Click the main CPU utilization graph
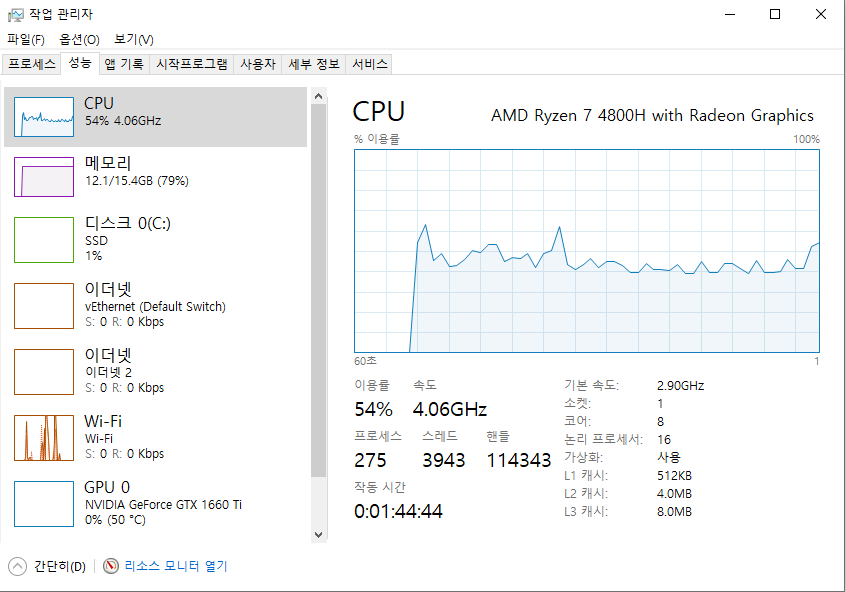The width and height of the screenshot is (846, 592). pyautogui.click(x=586, y=251)
